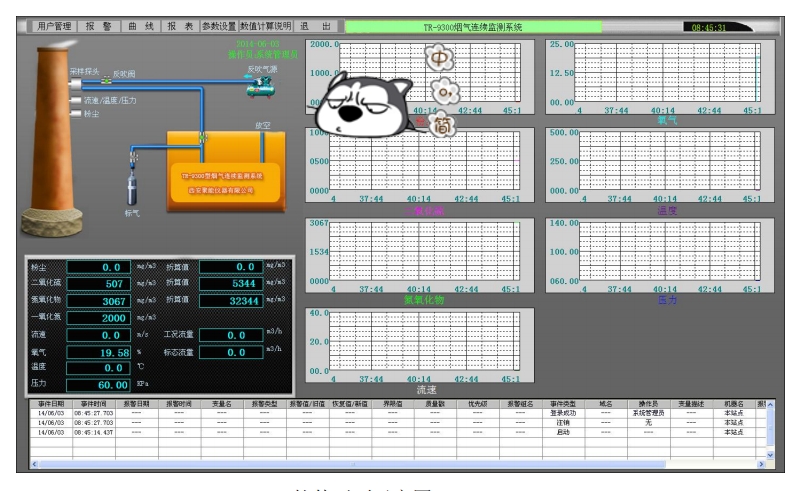
Task: Click the husky cartoon input method mascot
Action: click(x=365, y=105)
